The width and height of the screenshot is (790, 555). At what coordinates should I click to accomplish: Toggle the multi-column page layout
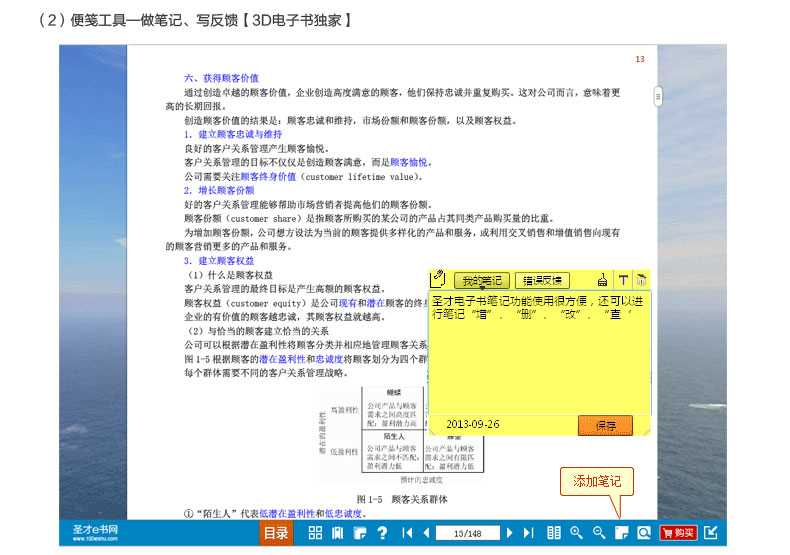[x=553, y=533]
